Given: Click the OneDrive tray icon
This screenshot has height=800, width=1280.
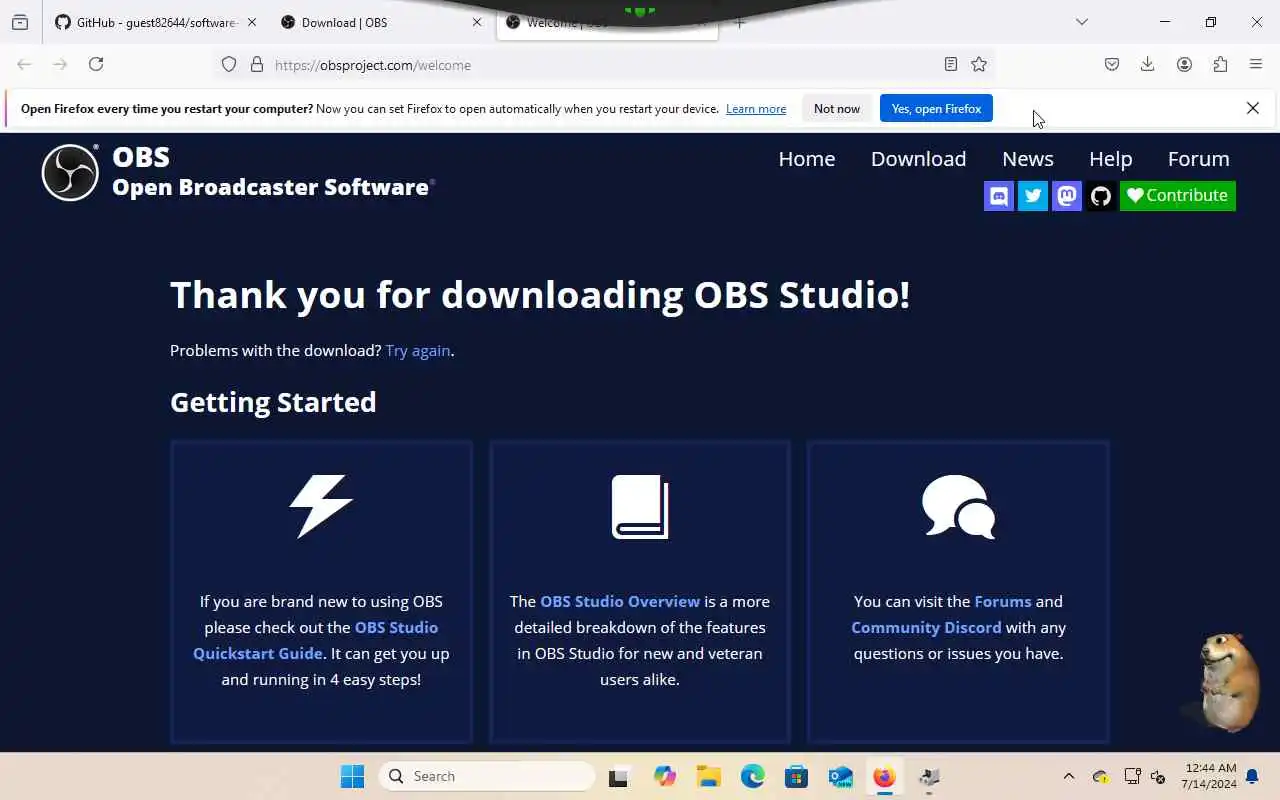Looking at the screenshot, I should click(x=1101, y=777).
